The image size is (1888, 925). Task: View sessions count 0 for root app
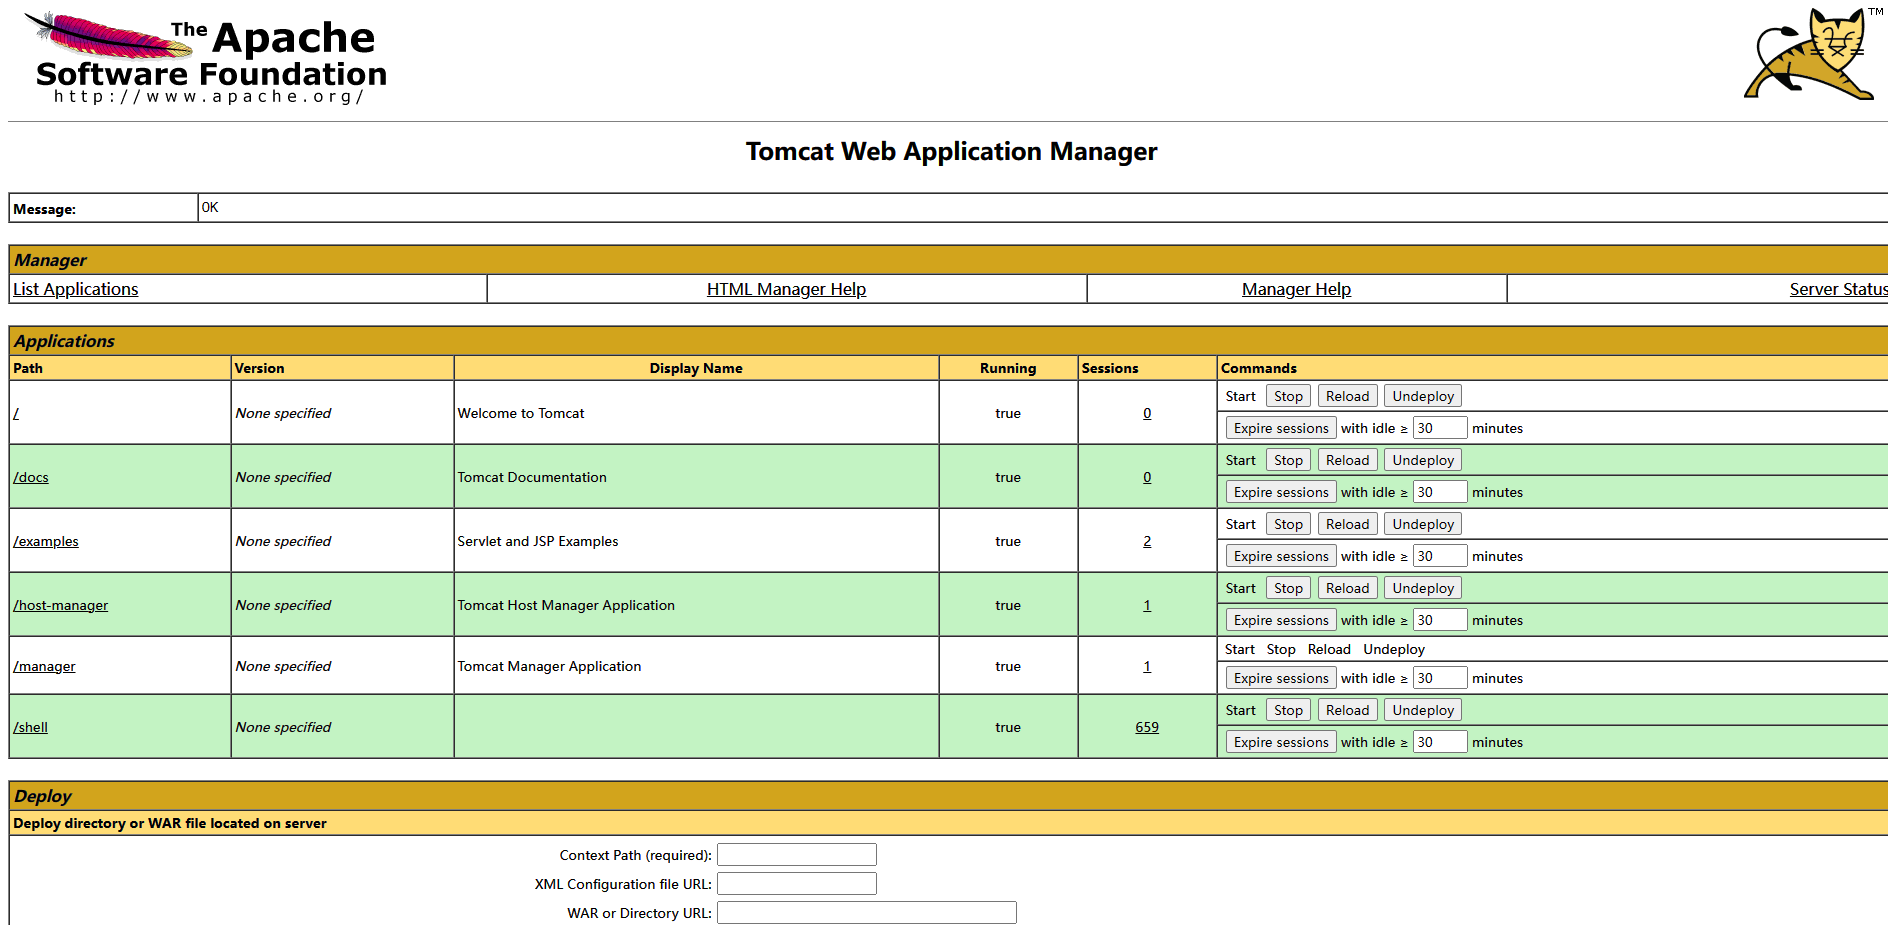point(1147,413)
